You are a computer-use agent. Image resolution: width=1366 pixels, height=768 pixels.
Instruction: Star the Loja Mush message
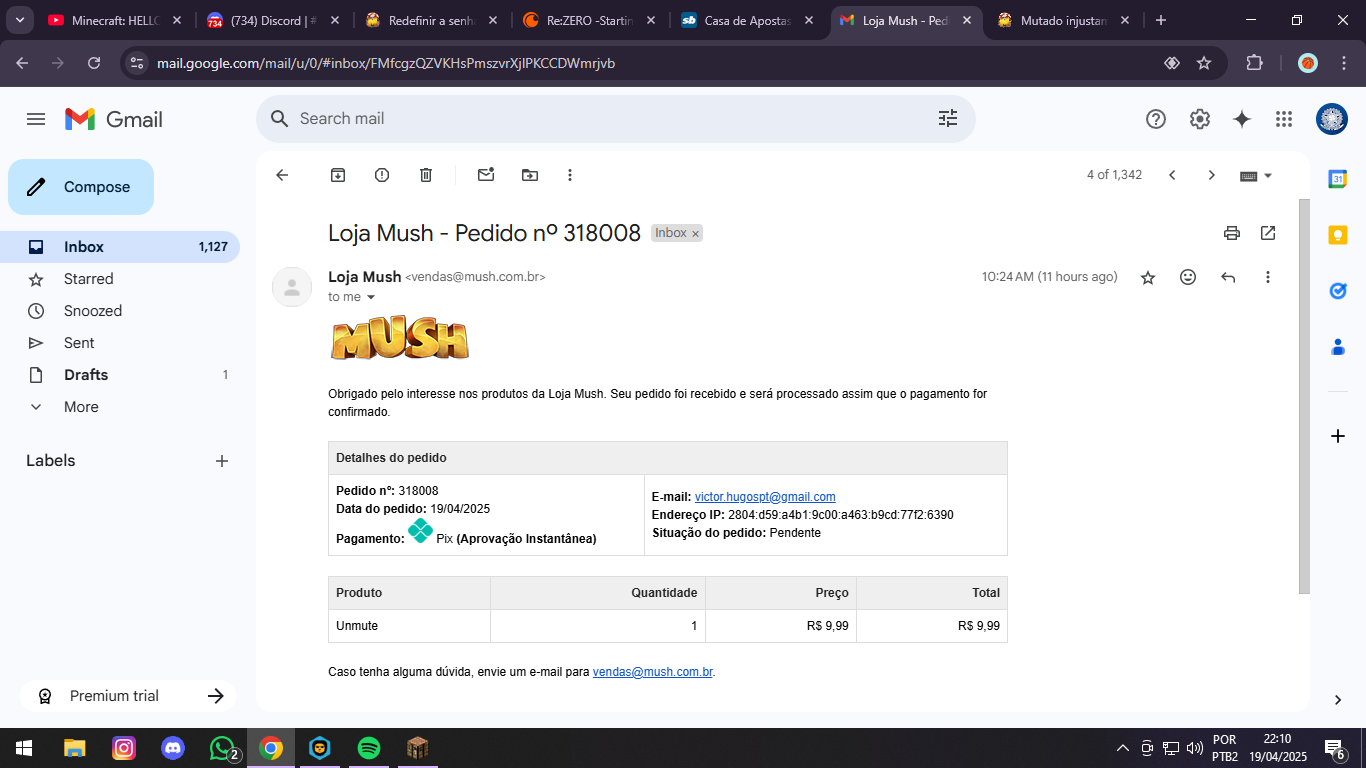tap(1148, 277)
